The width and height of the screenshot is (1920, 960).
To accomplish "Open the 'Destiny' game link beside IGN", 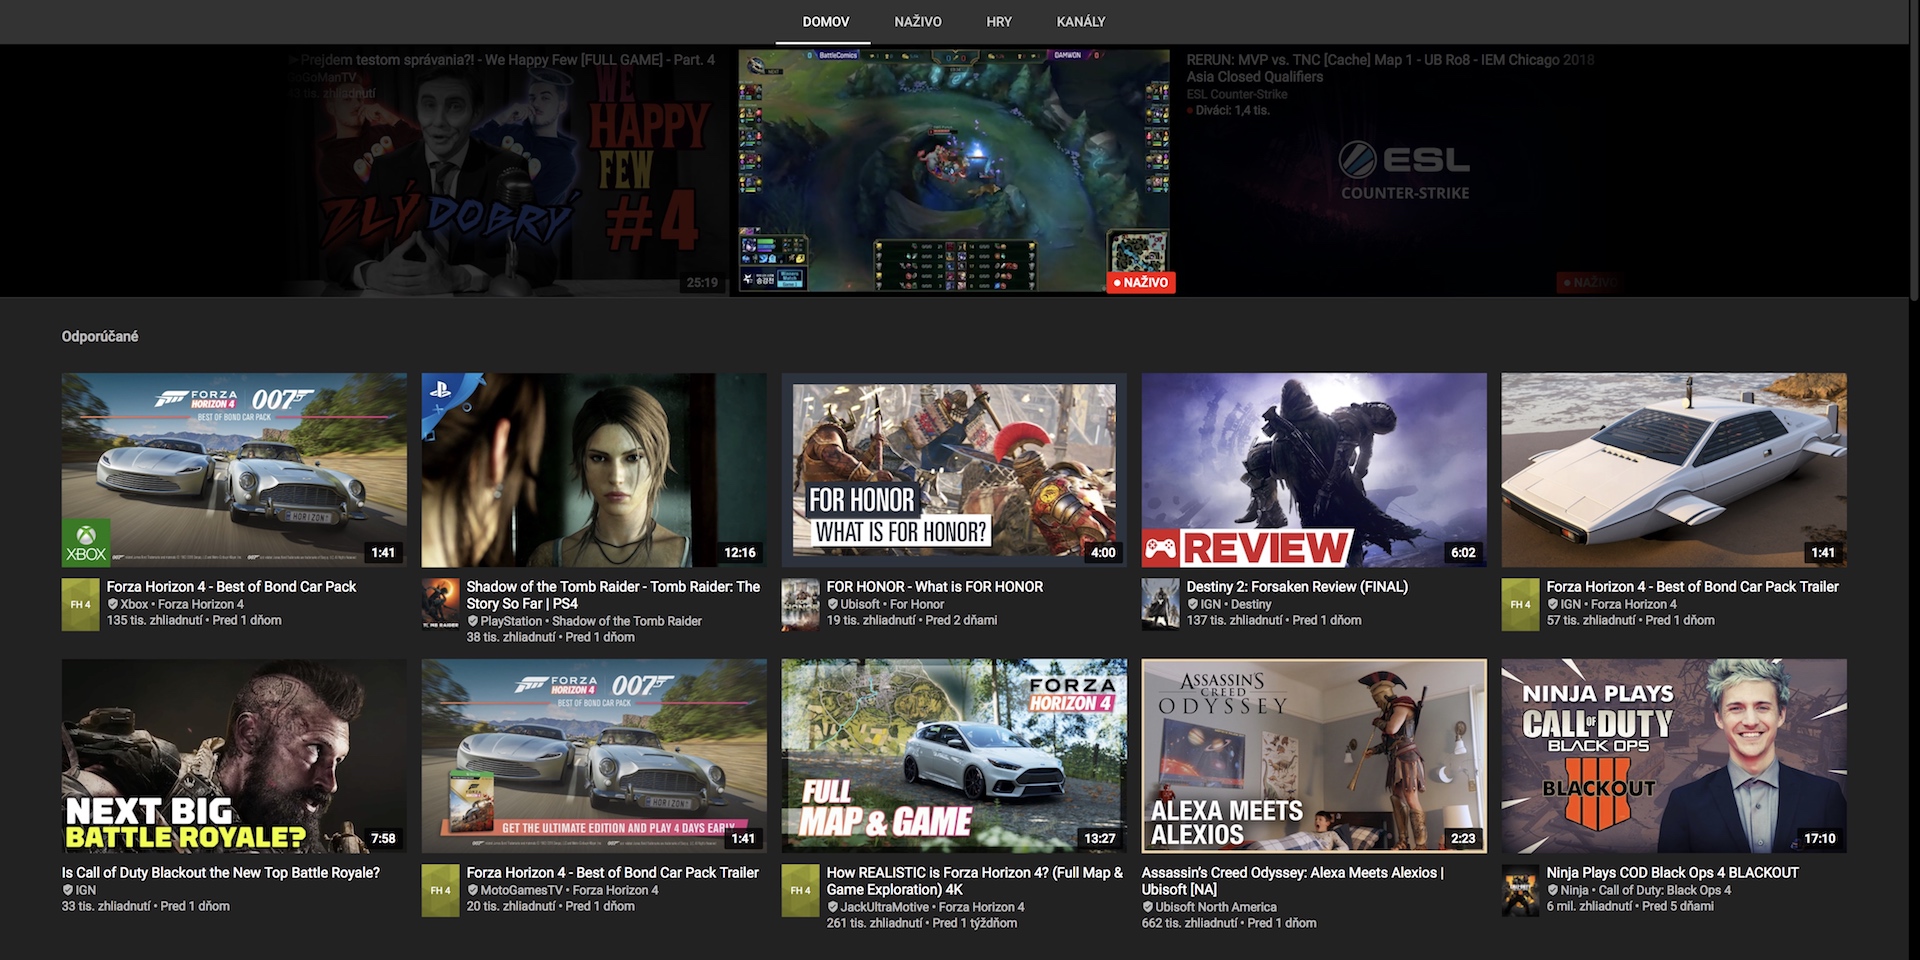I will pos(1251,604).
